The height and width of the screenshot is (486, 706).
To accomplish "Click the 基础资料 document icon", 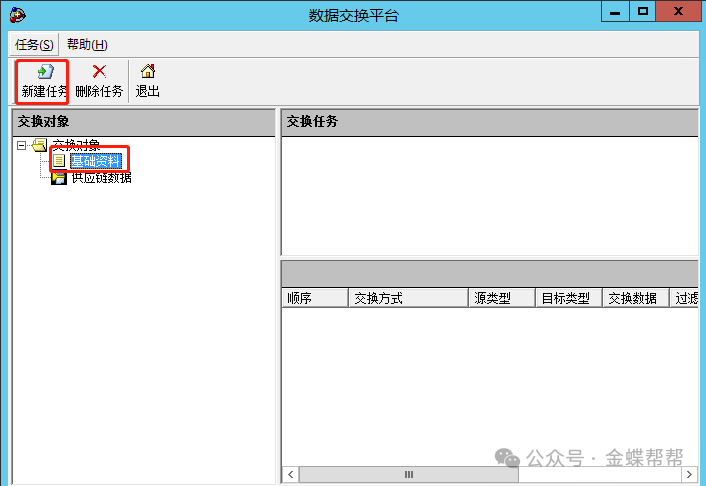I will (x=59, y=161).
